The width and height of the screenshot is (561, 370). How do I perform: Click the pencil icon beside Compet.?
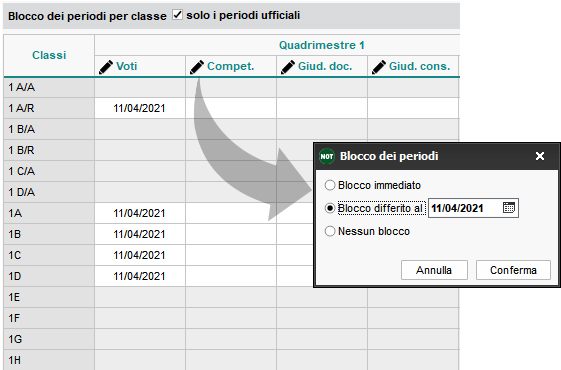197,67
